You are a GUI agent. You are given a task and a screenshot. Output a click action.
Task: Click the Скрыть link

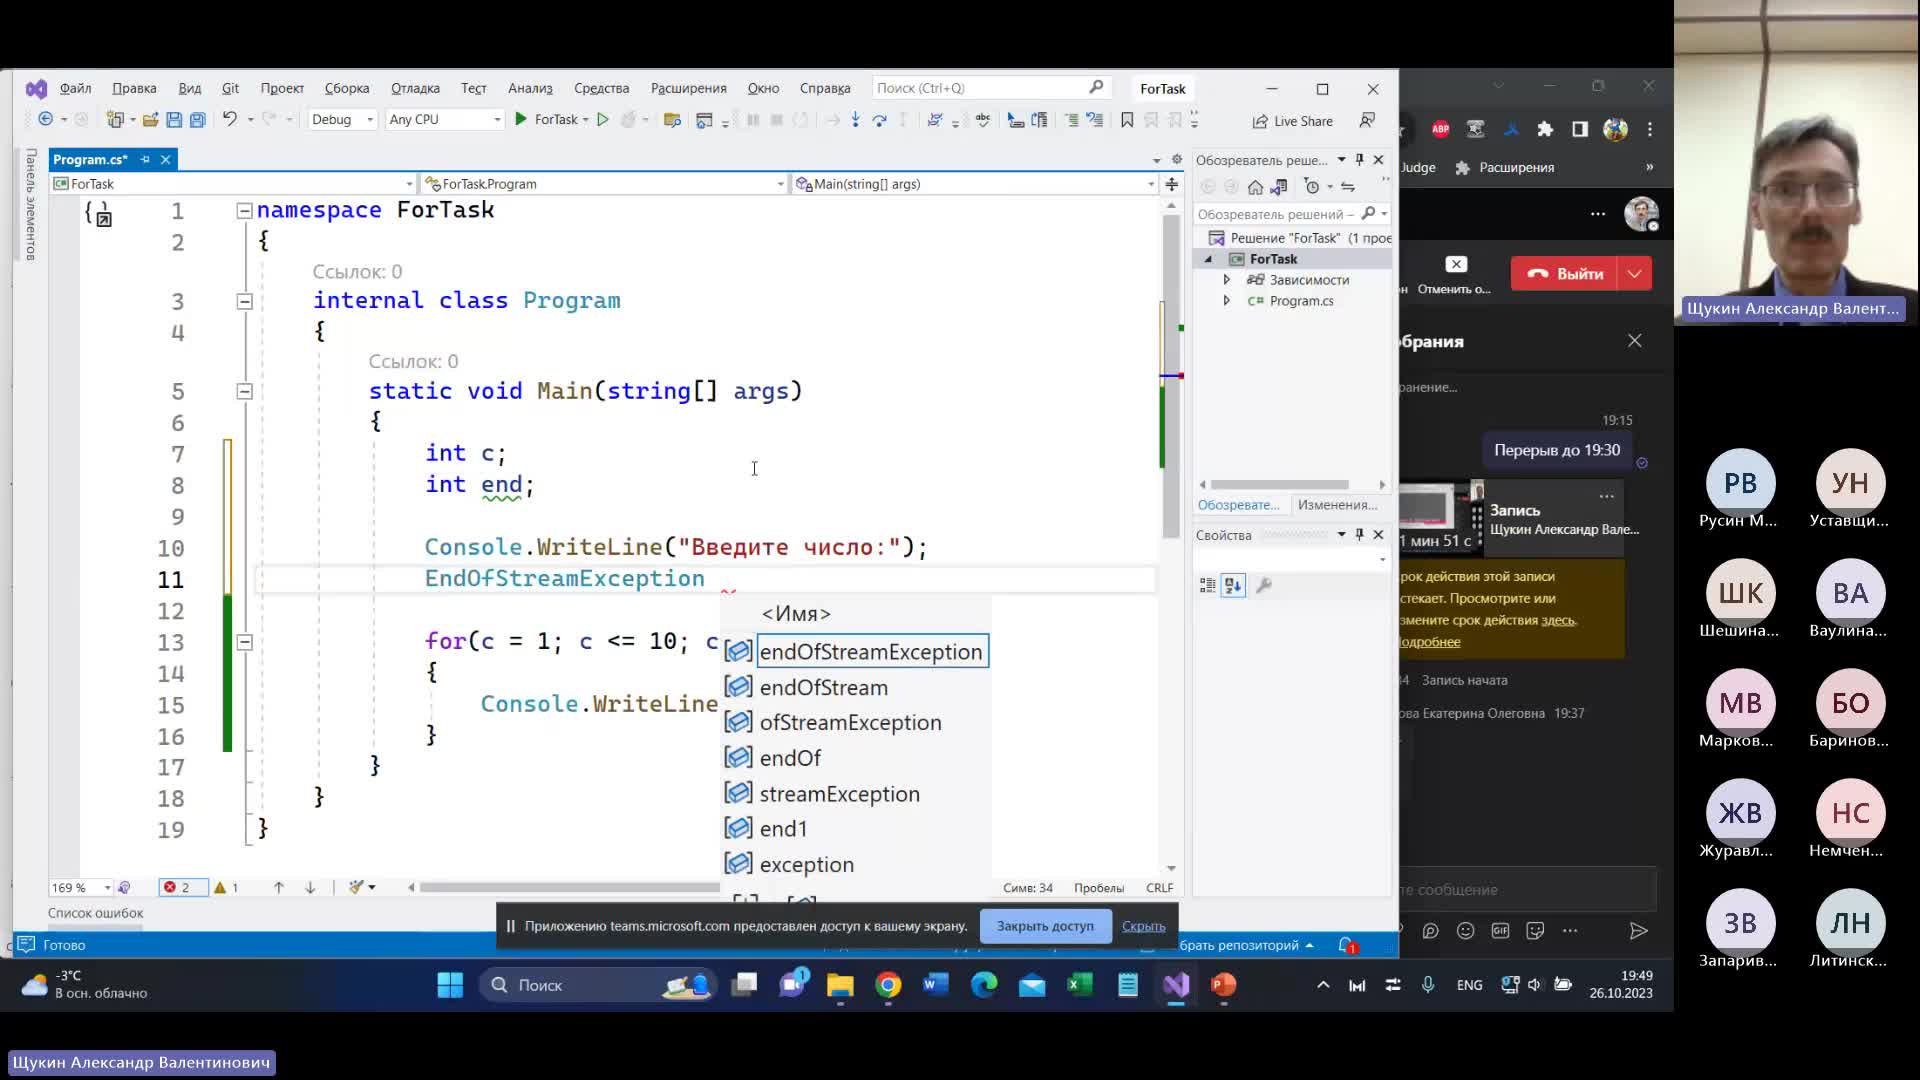[x=1143, y=926]
